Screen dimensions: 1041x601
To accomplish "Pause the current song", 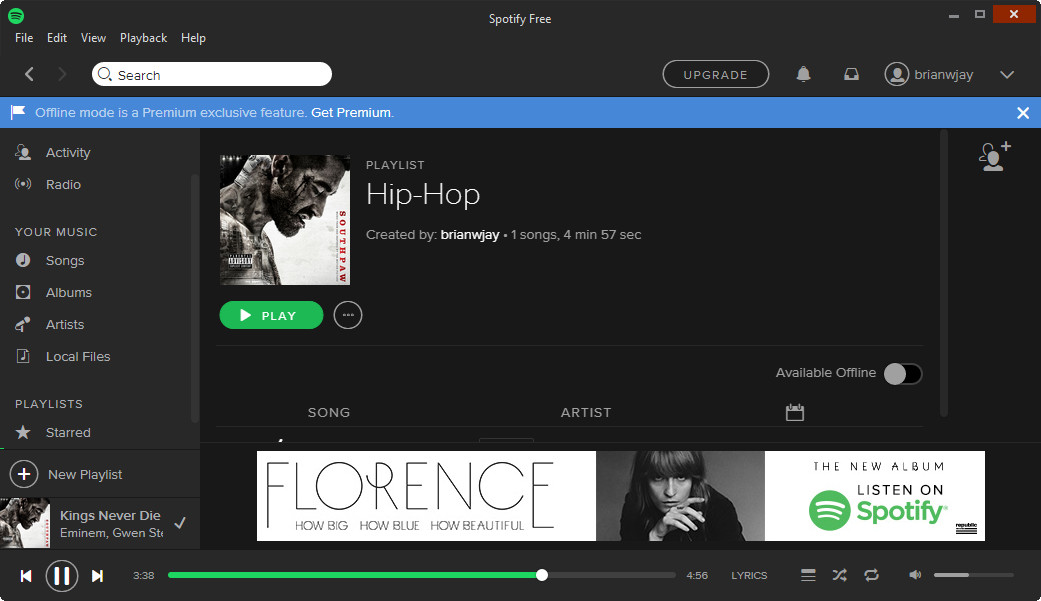I will click(62, 575).
